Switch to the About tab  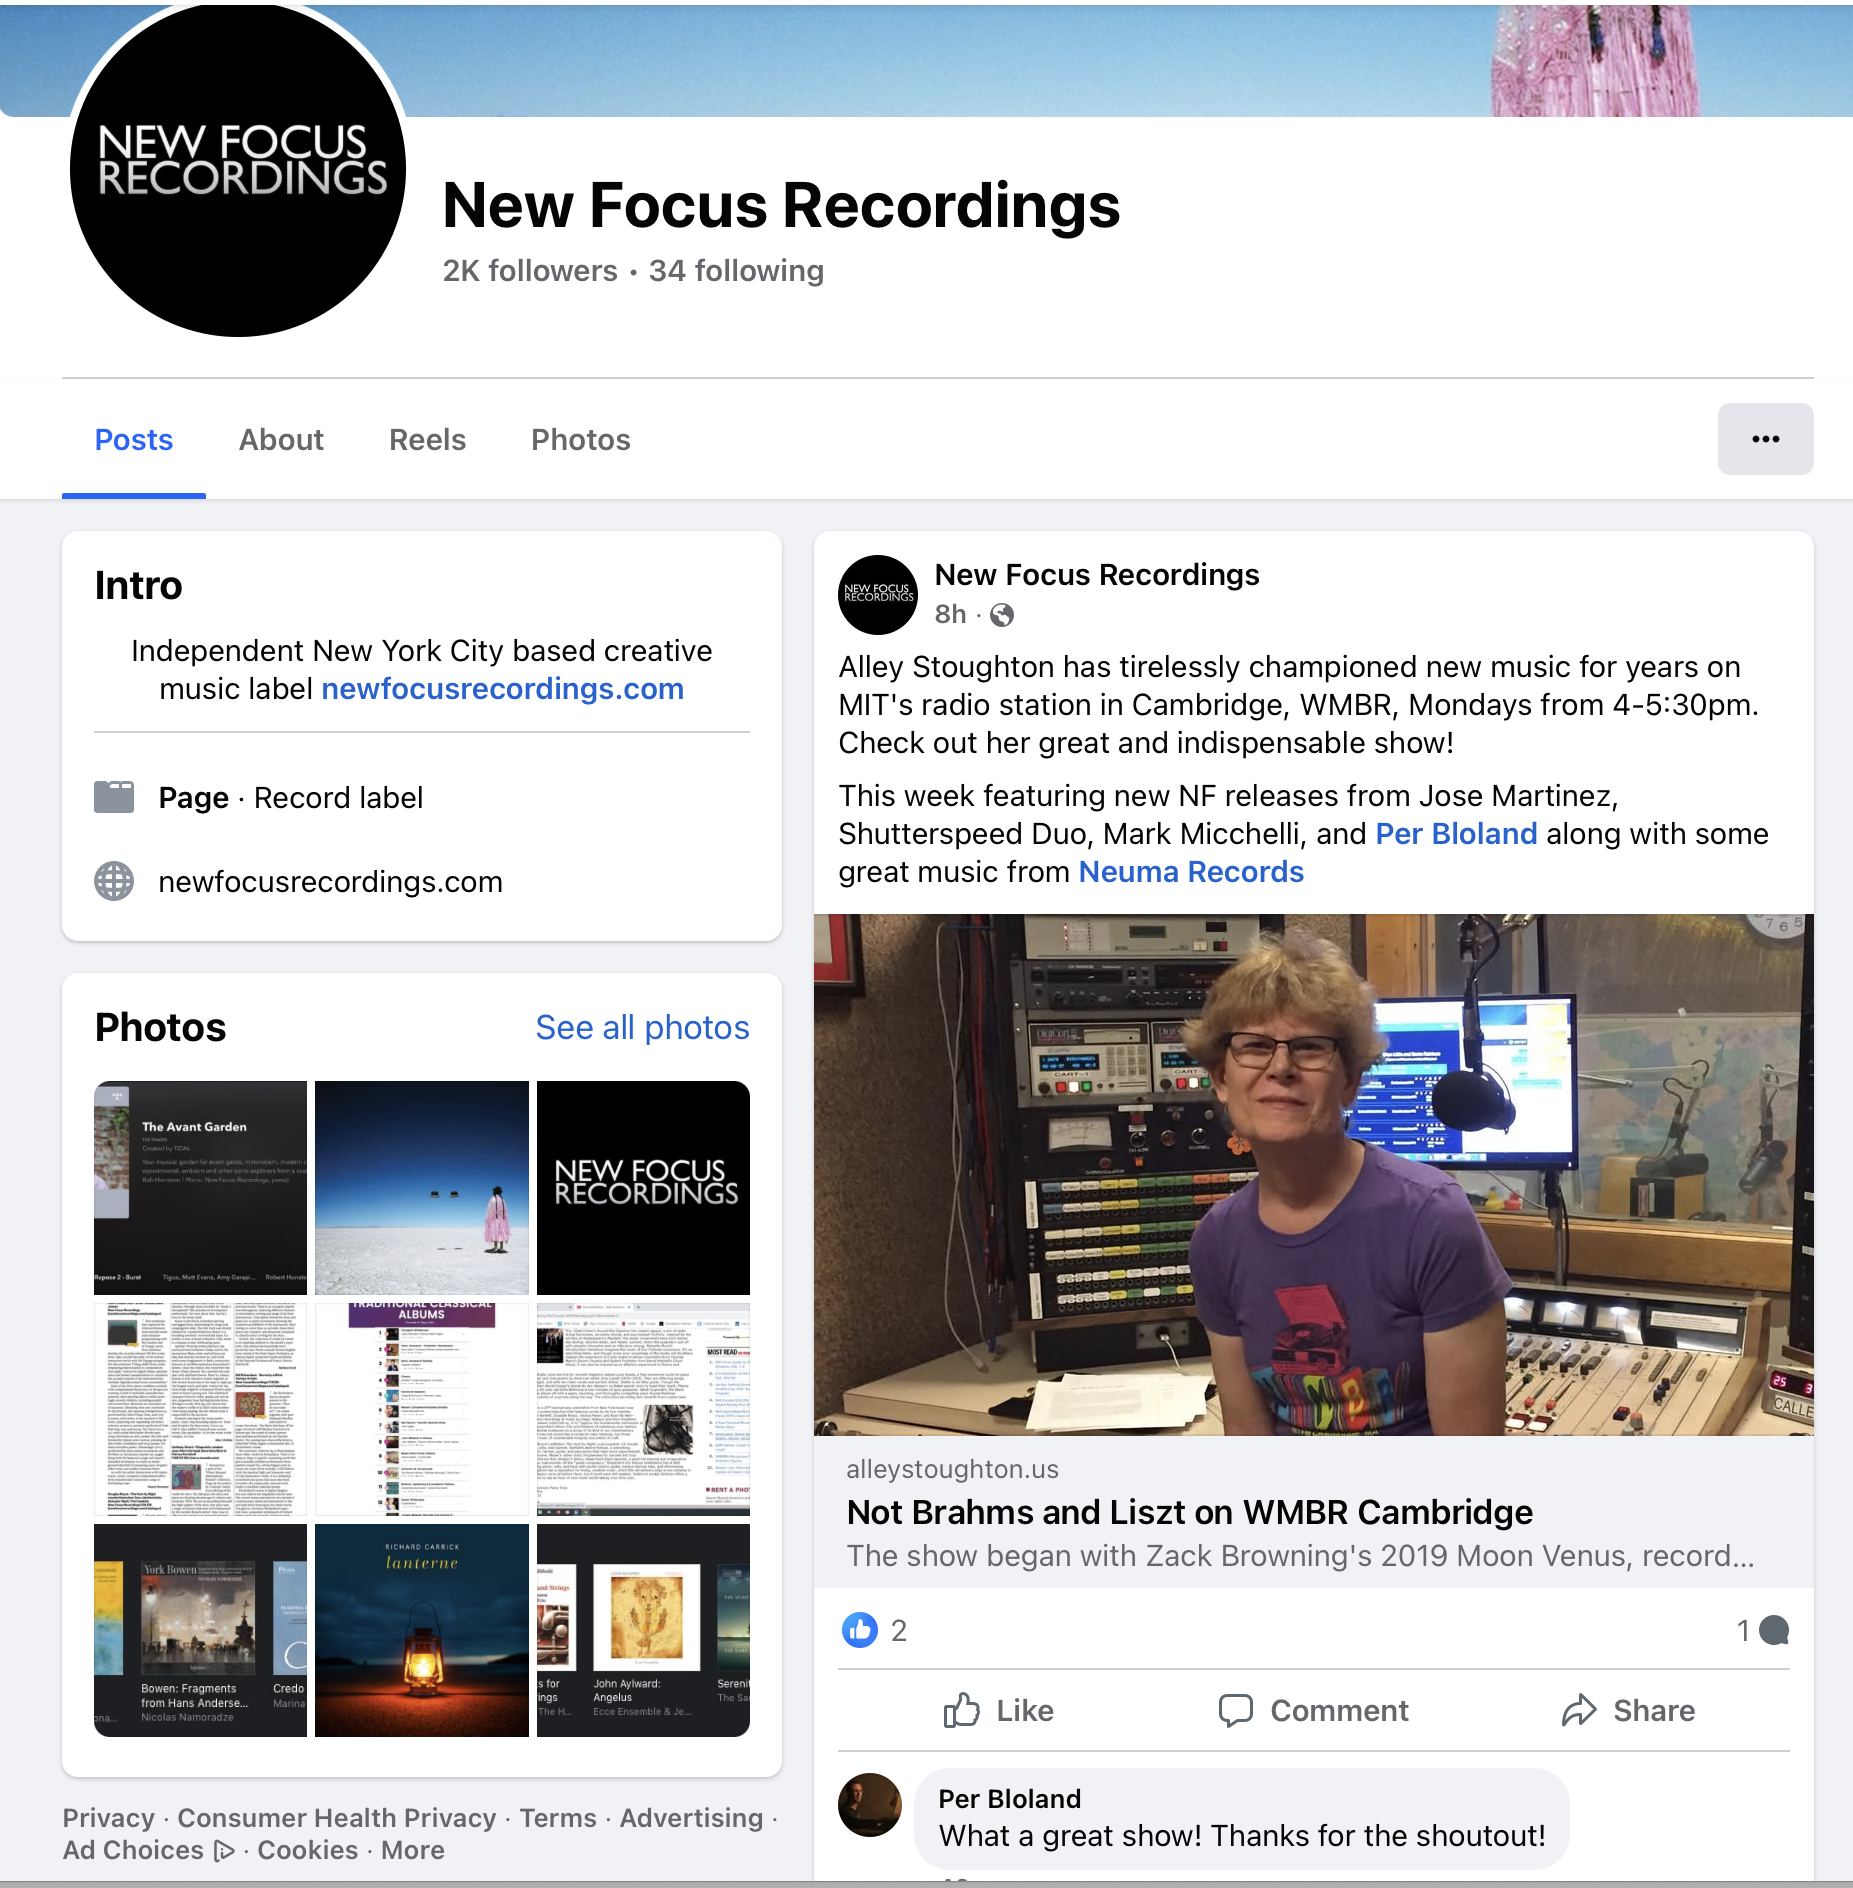click(x=281, y=440)
